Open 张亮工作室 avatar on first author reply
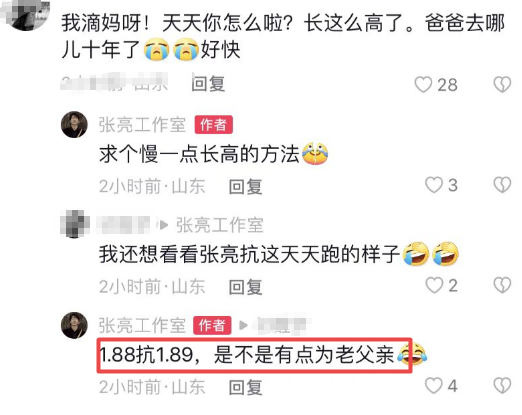The height and width of the screenshot is (415, 522). (74, 124)
